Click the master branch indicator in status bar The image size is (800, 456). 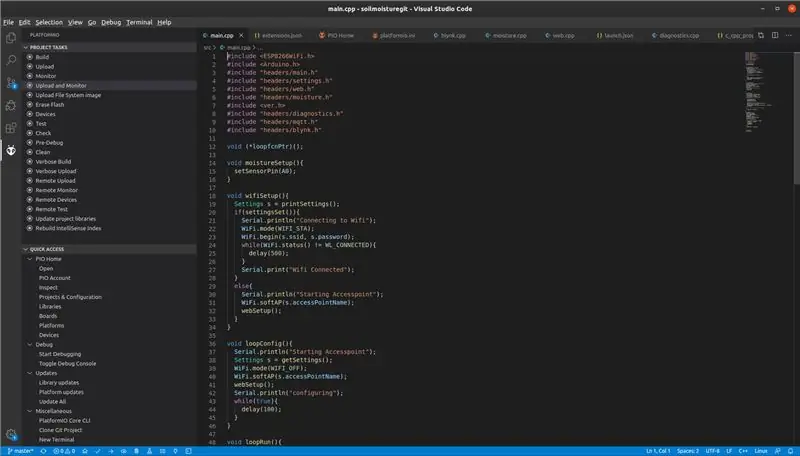tap(20, 451)
